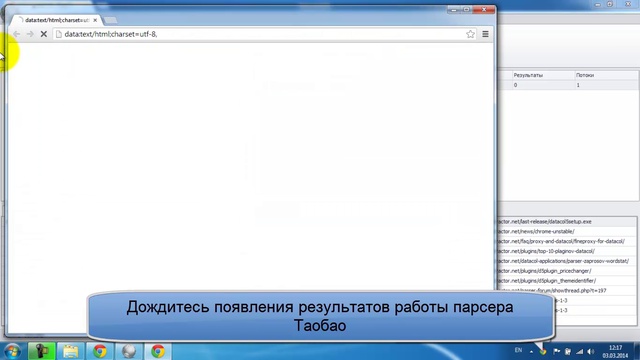The image size is (640, 360).
Task: Open Action Center flag icon in tray
Action: 556,351
